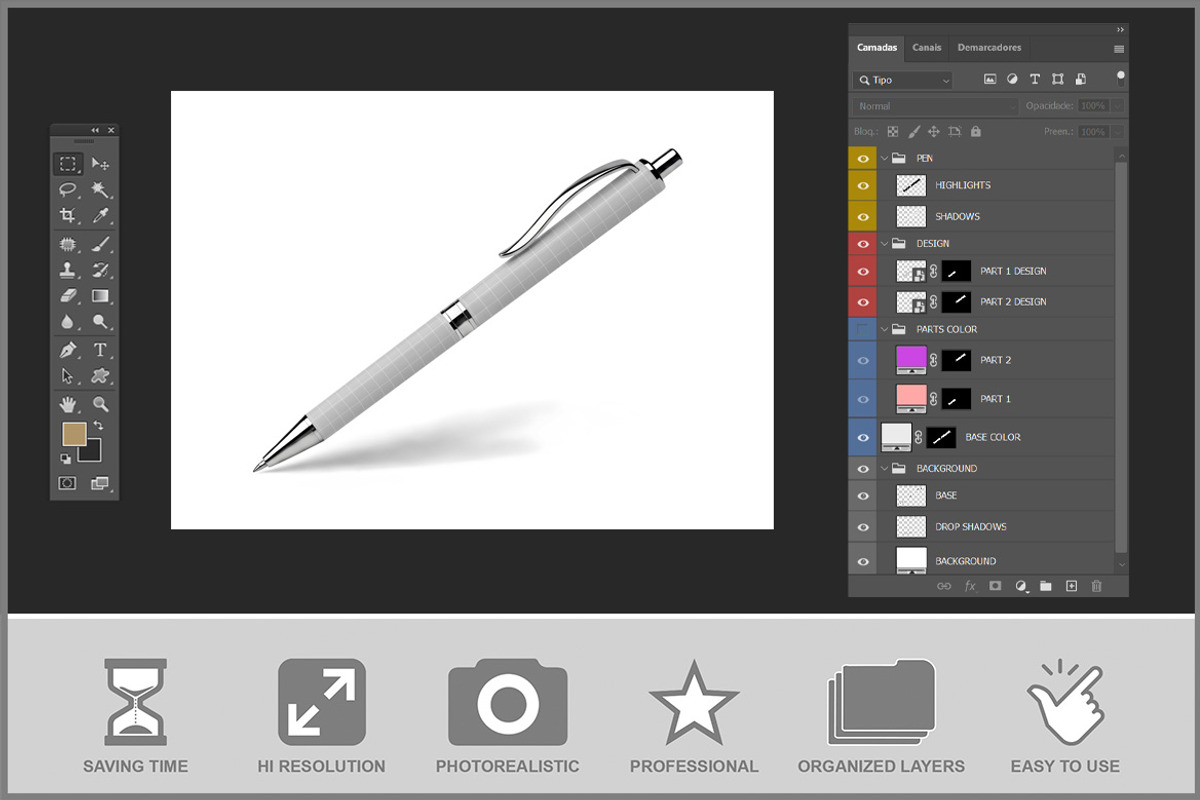This screenshot has width=1200, height=800.
Task: Collapse the DESIGN group
Action: (x=885, y=243)
